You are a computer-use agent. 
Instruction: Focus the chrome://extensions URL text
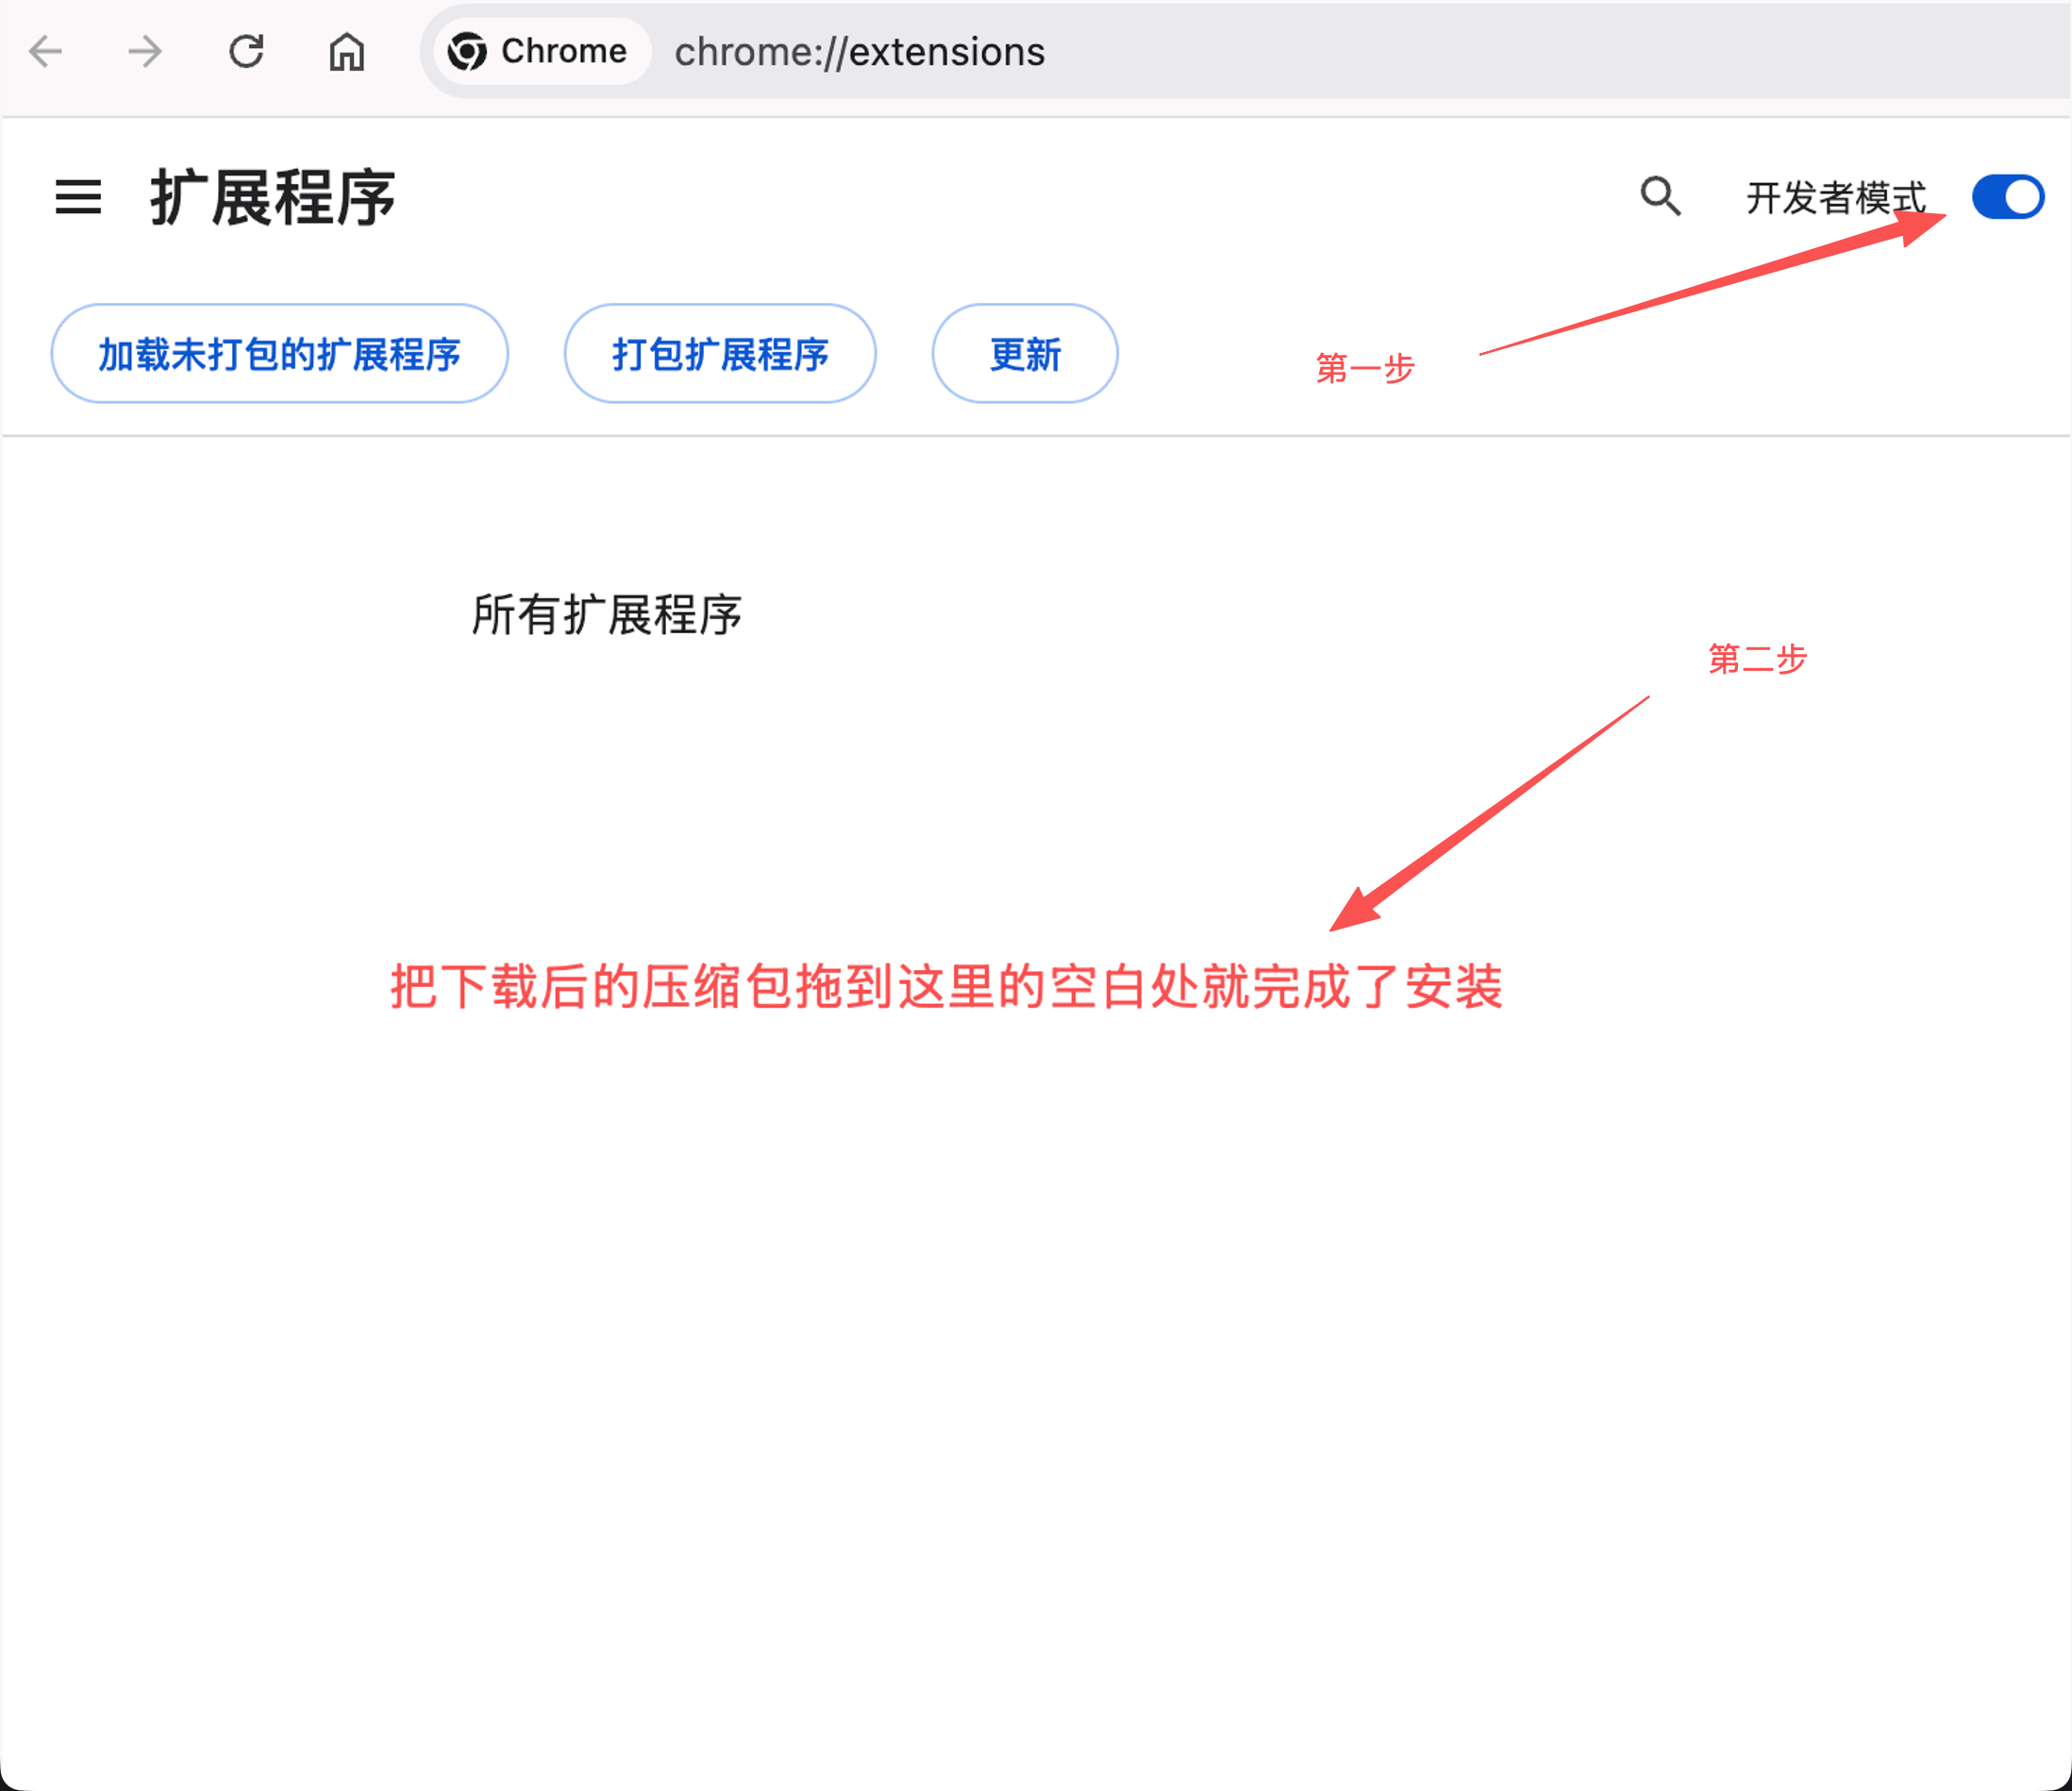pos(859,52)
